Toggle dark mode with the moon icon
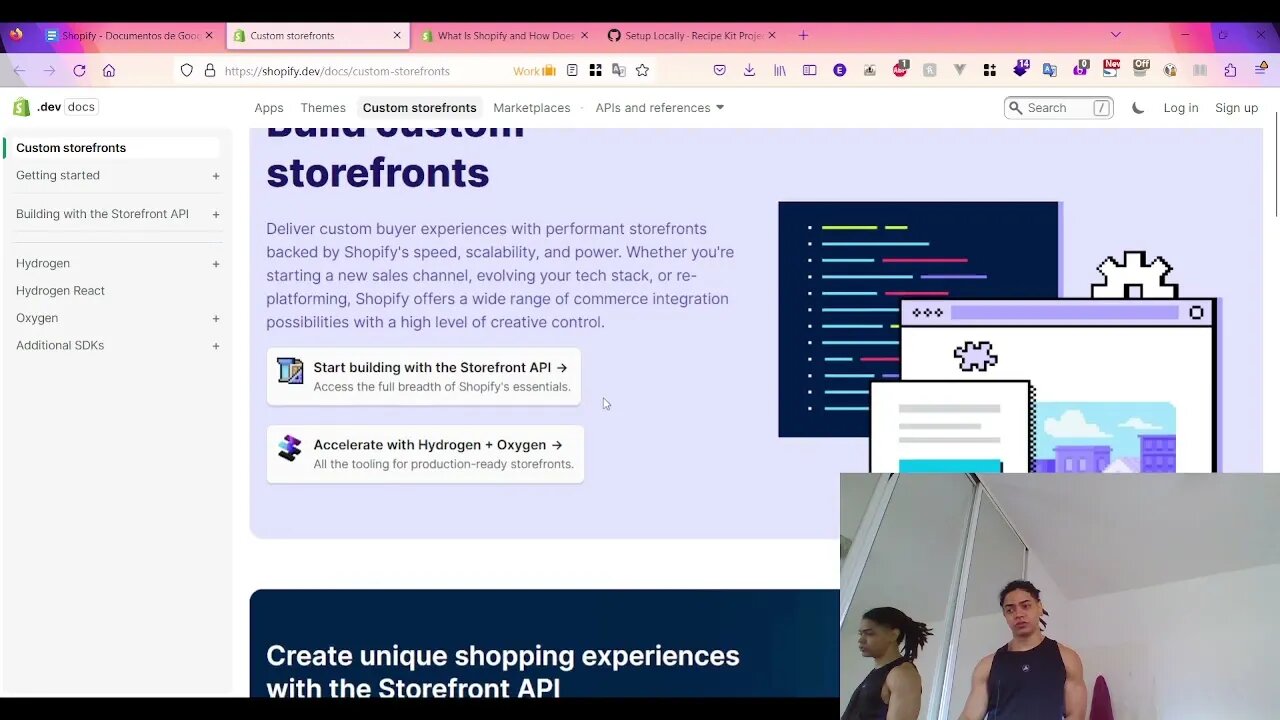Screen dimensions: 1280x720 (x=1138, y=108)
